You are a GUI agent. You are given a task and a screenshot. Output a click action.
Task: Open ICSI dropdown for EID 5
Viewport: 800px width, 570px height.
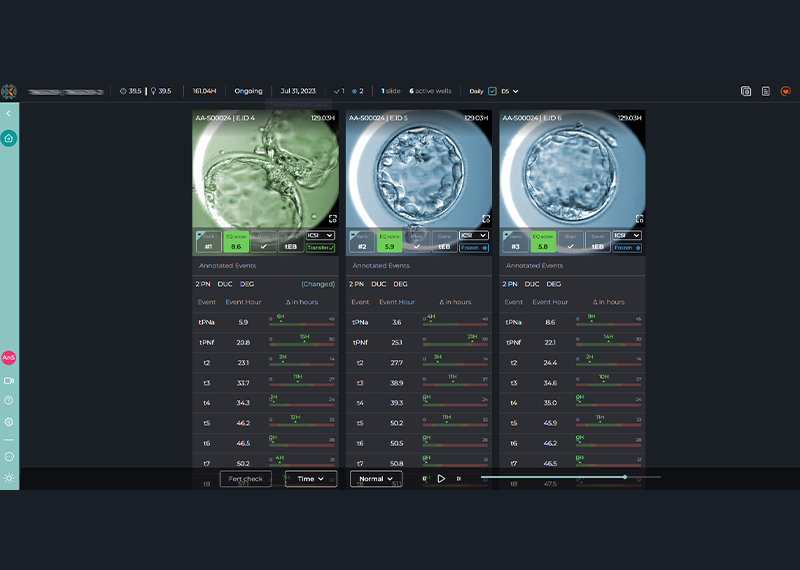pos(473,235)
